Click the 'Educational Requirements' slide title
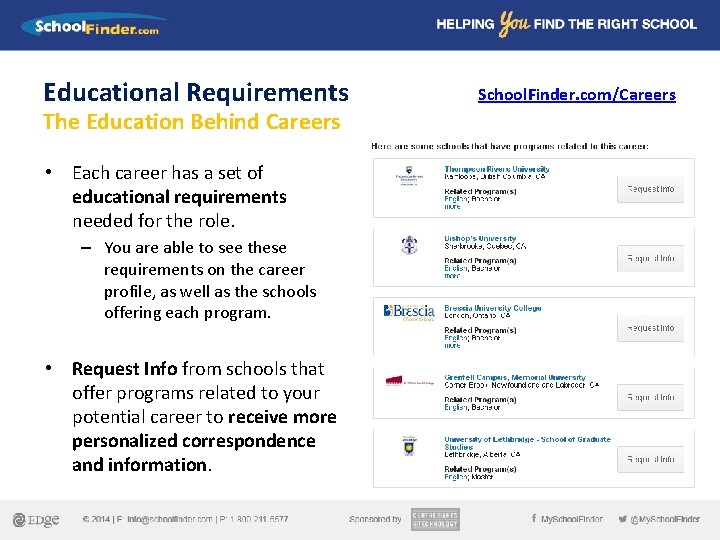 click(x=196, y=92)
